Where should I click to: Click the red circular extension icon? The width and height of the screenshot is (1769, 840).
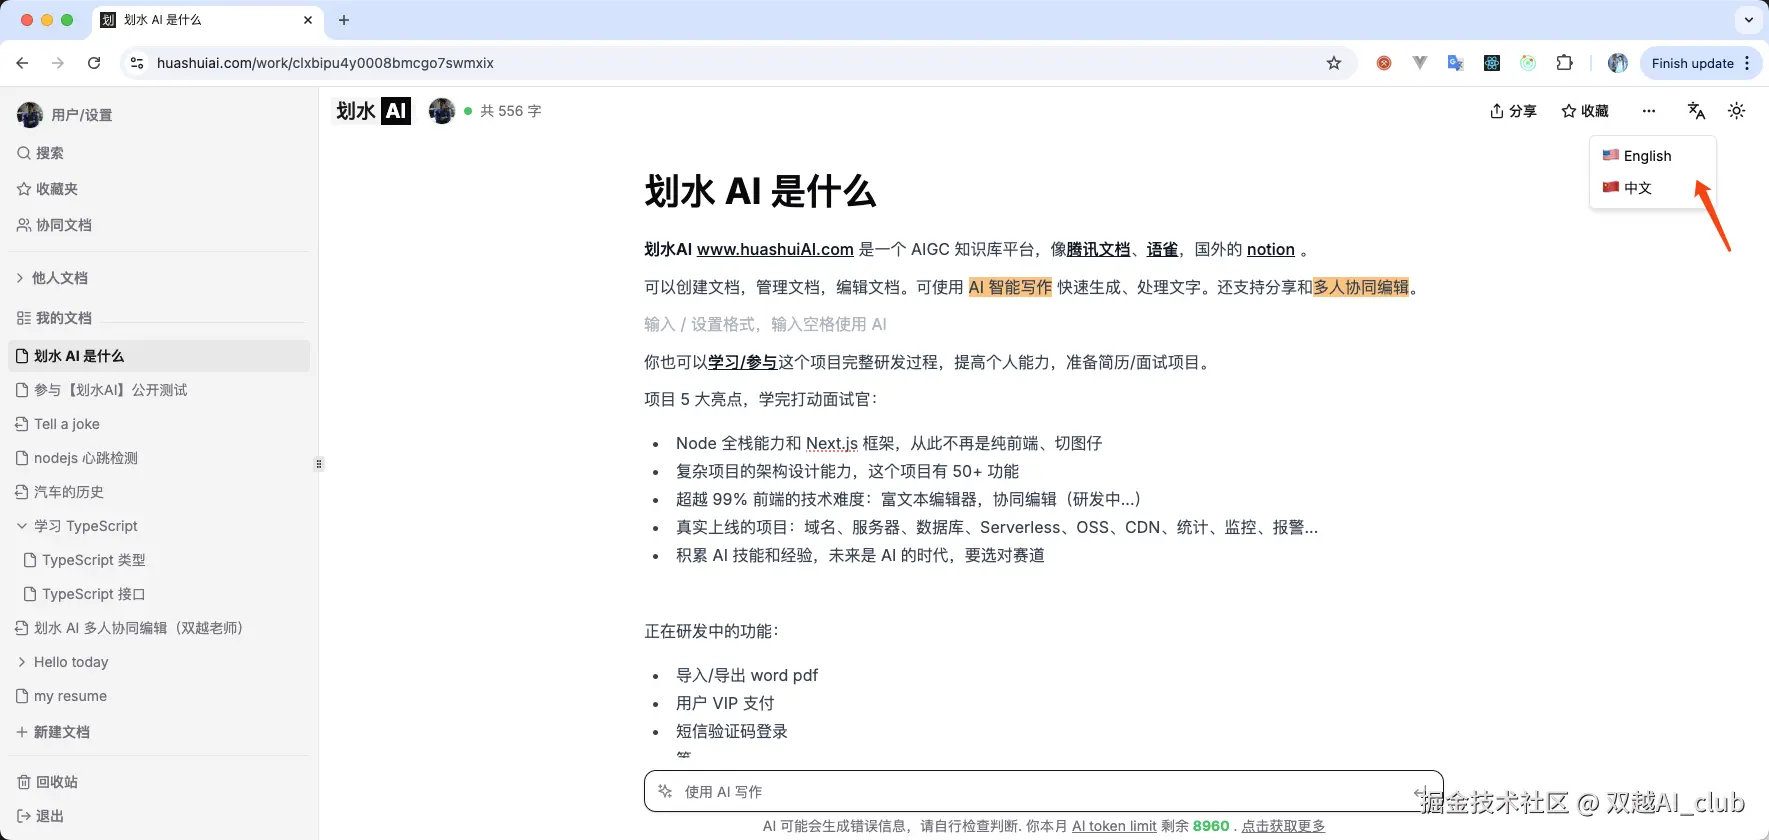[1384, 63]
